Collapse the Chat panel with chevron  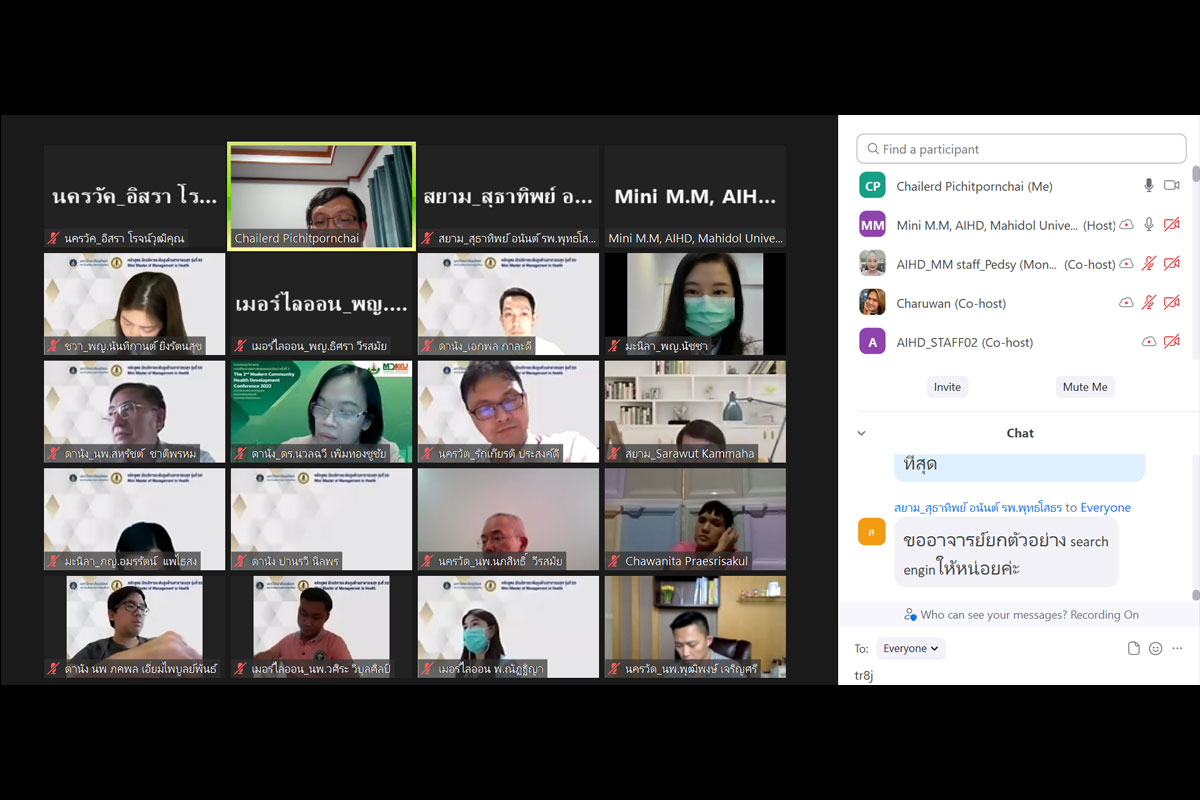(x=861, y=433)
